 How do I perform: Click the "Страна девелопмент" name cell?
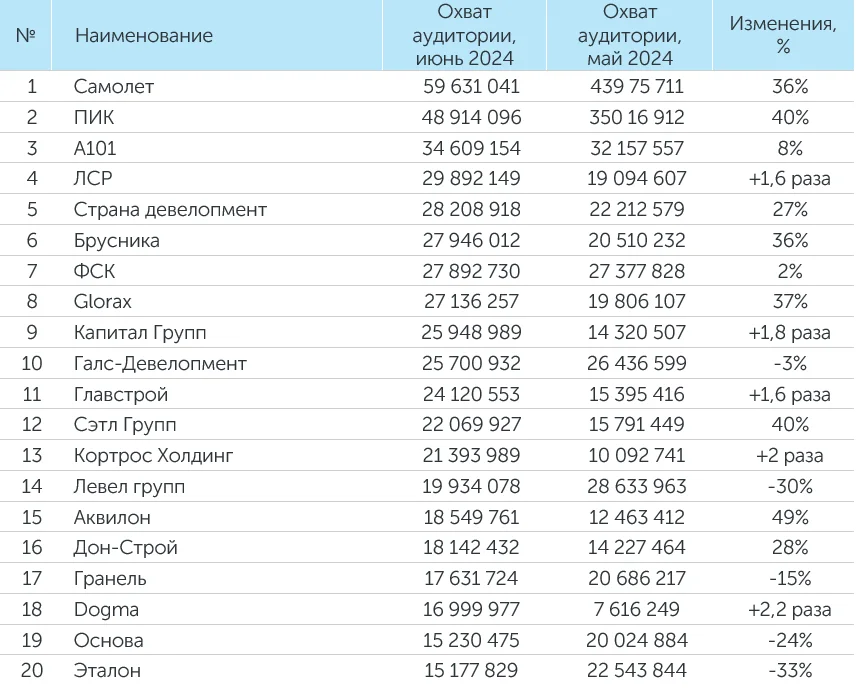point(170,210)
